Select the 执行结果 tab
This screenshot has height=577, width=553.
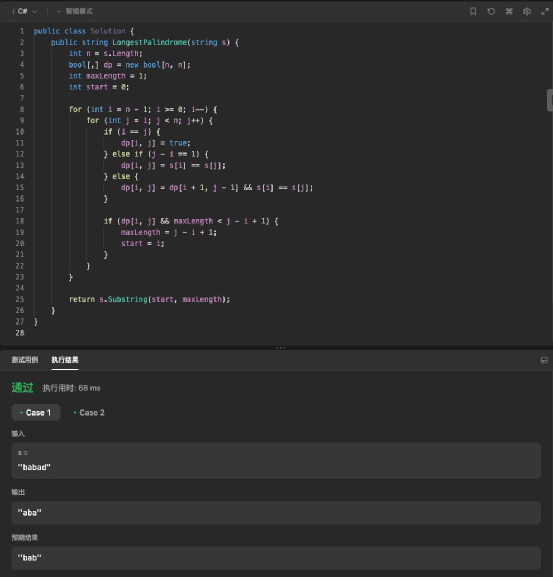click(65, 360)
